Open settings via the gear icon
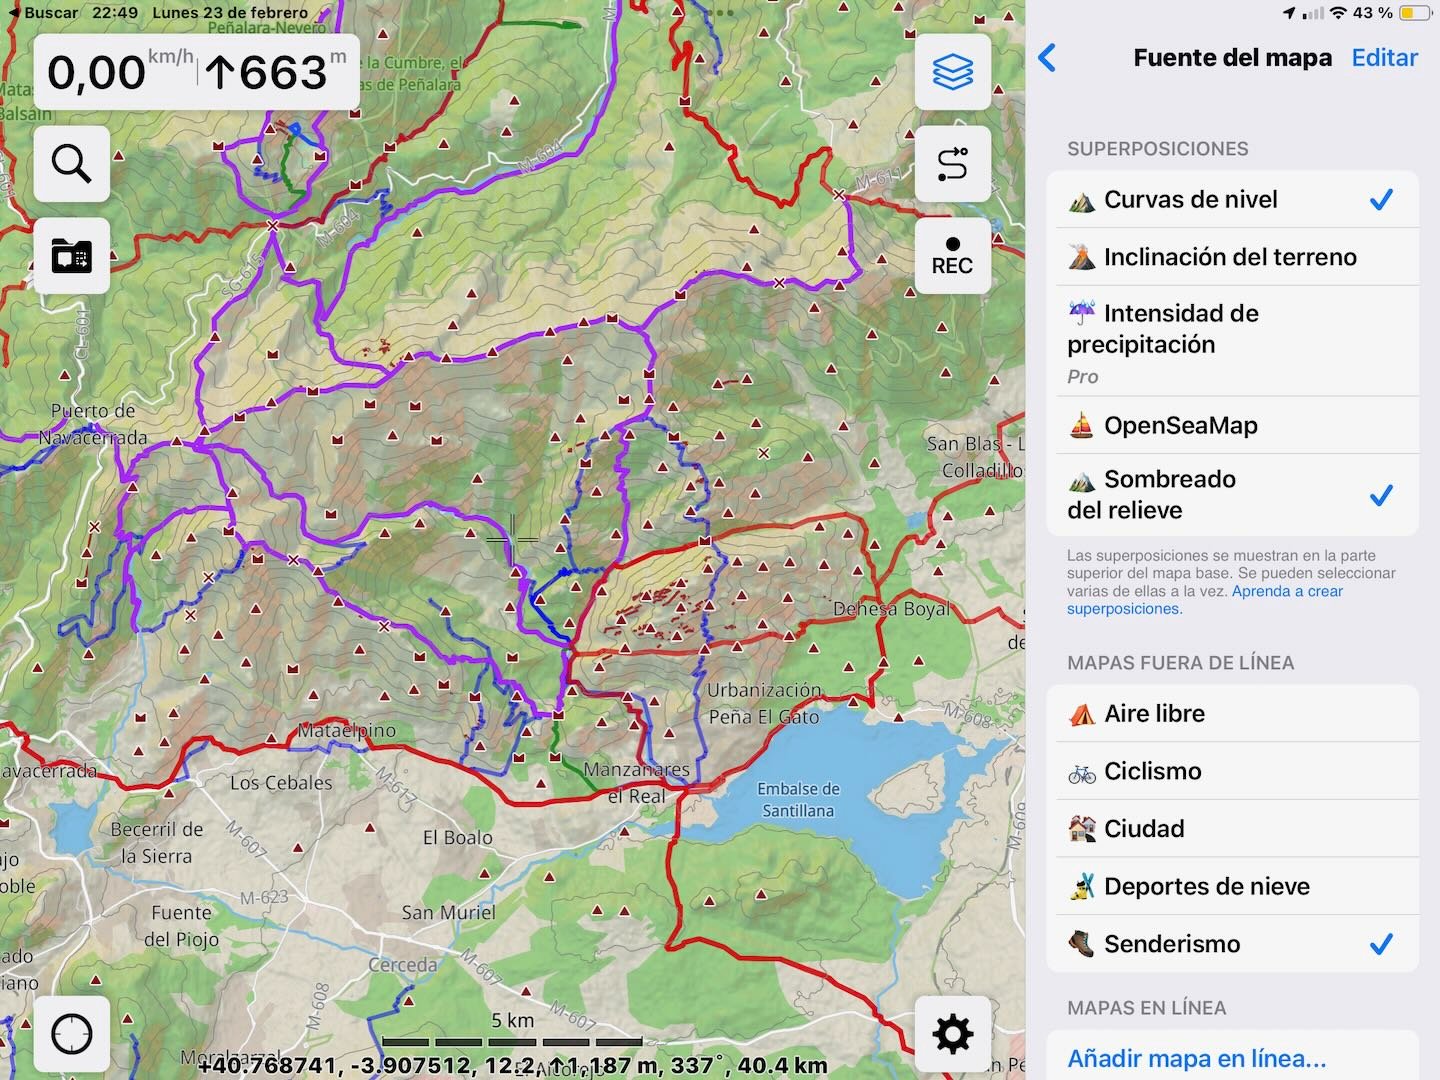Viewport: 1440px width, 1080px height. point(952,1034)
